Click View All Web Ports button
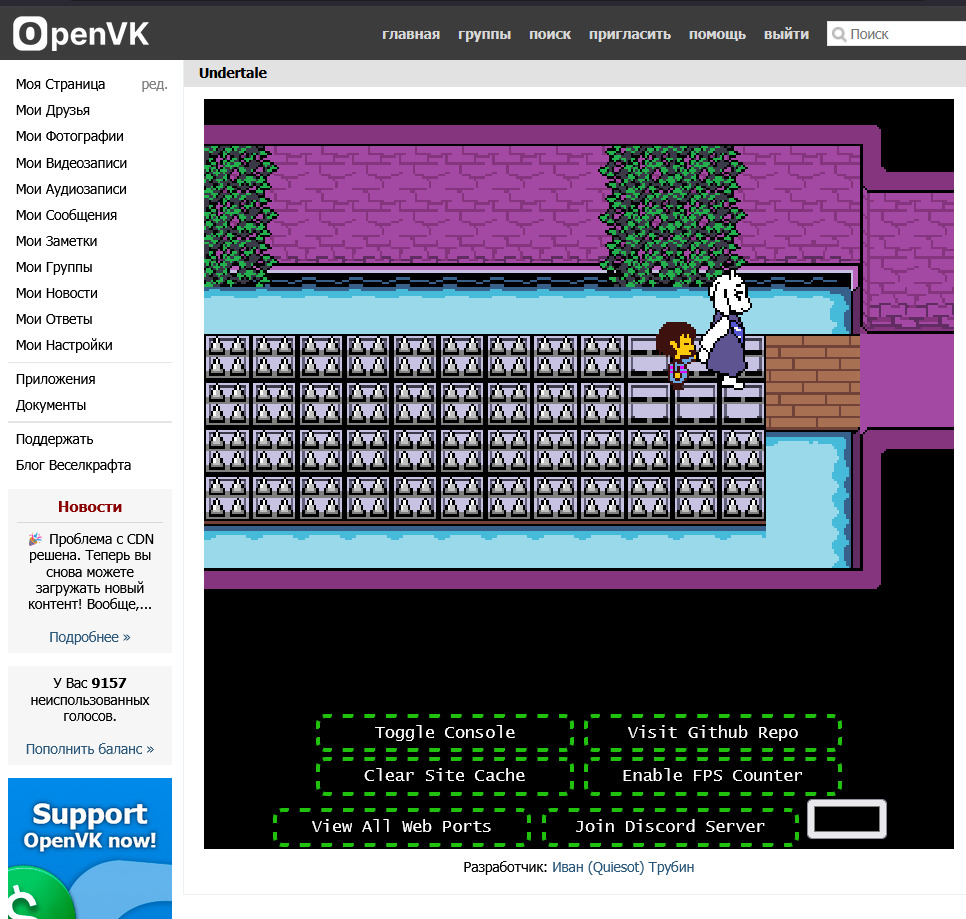The image size is (966, 919). [x=402, y=827]
